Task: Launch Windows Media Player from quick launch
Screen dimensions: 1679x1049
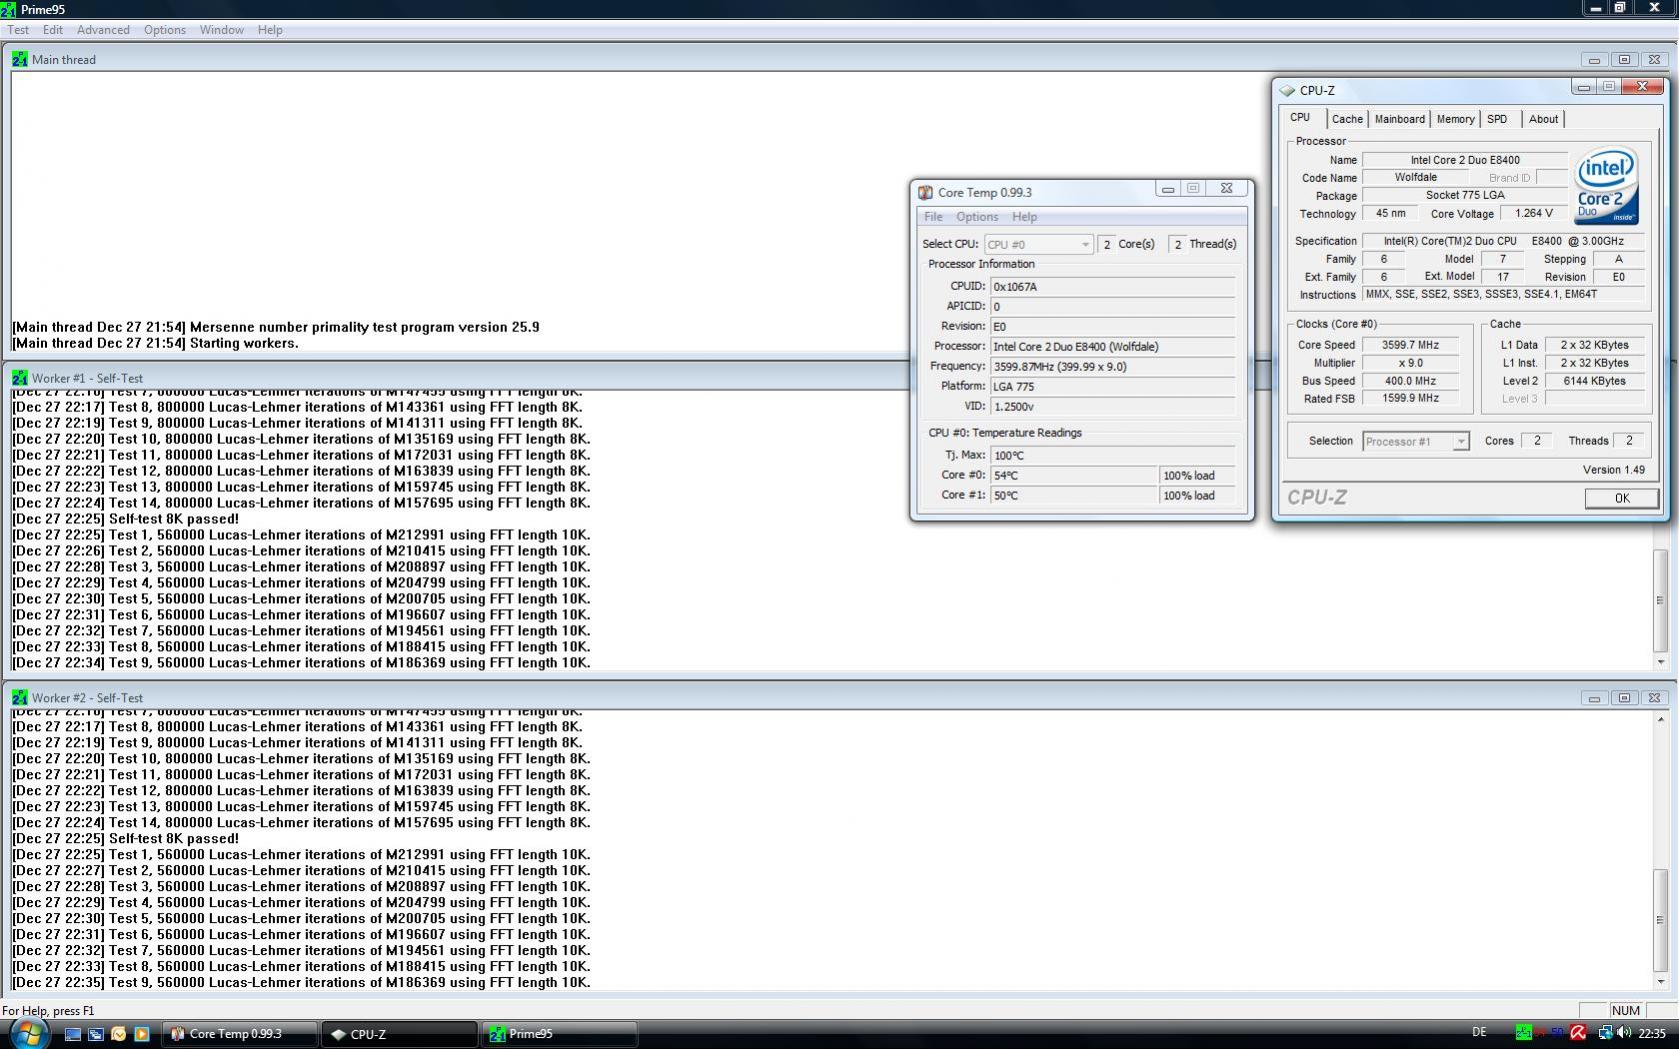Action: click(x=141, y=1034)
